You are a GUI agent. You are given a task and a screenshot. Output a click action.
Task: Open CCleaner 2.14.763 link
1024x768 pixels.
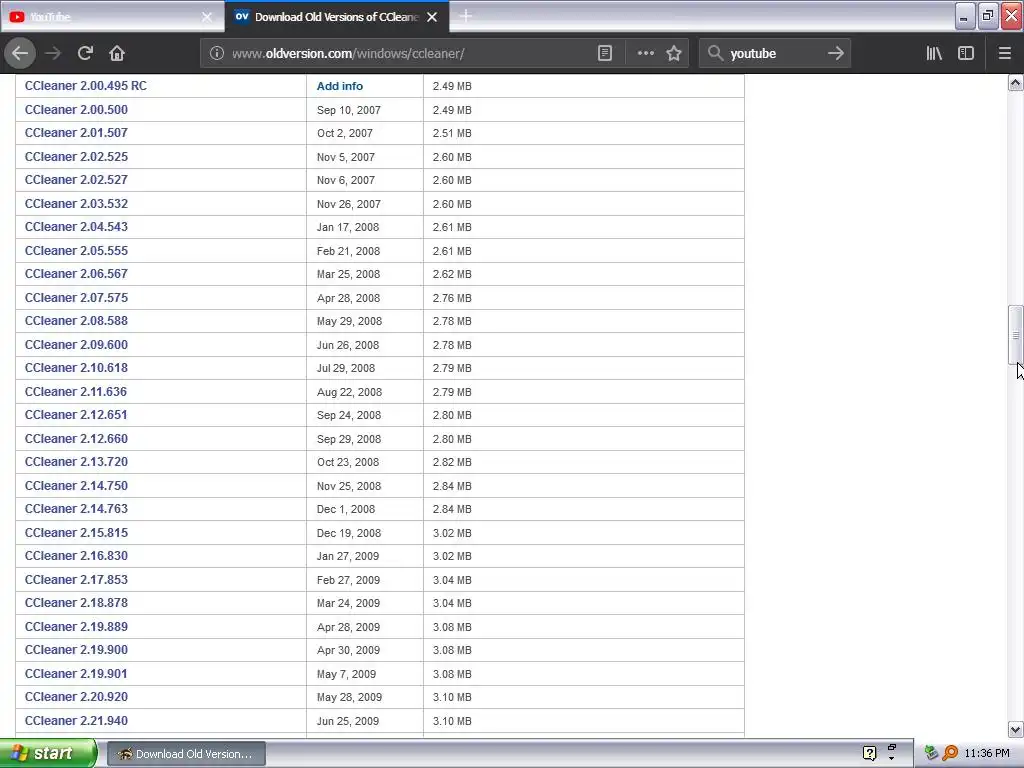tap(76, 509)
